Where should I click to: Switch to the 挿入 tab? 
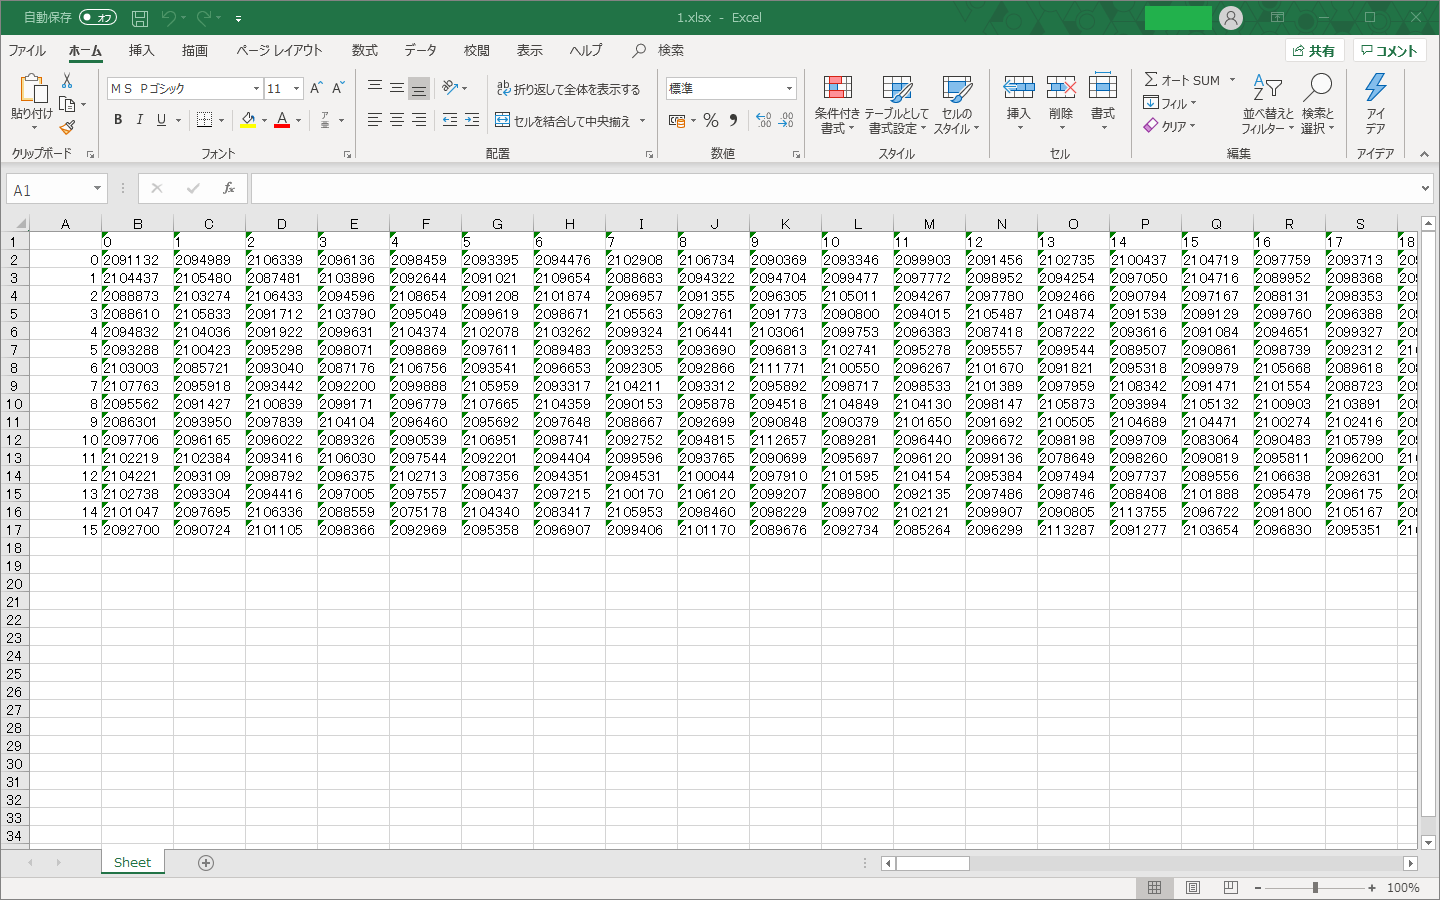[141, 50]
